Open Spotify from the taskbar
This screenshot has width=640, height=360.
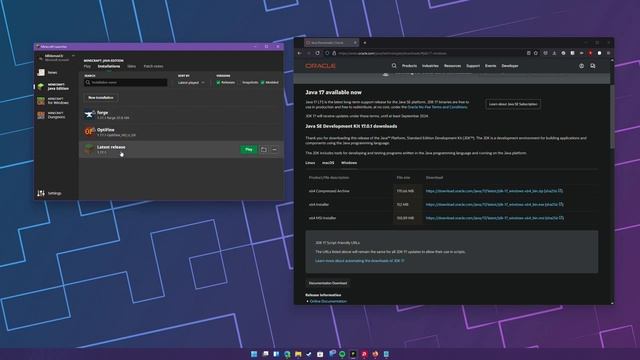point(342,354)
